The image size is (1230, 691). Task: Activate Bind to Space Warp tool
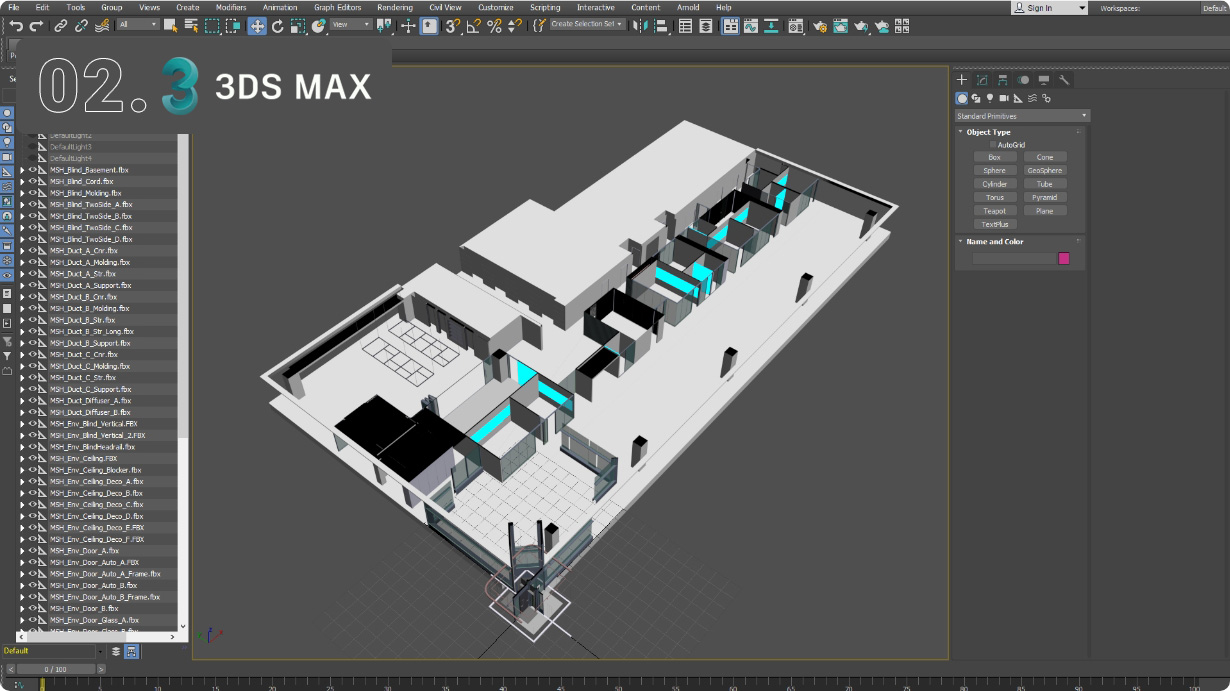102,26
